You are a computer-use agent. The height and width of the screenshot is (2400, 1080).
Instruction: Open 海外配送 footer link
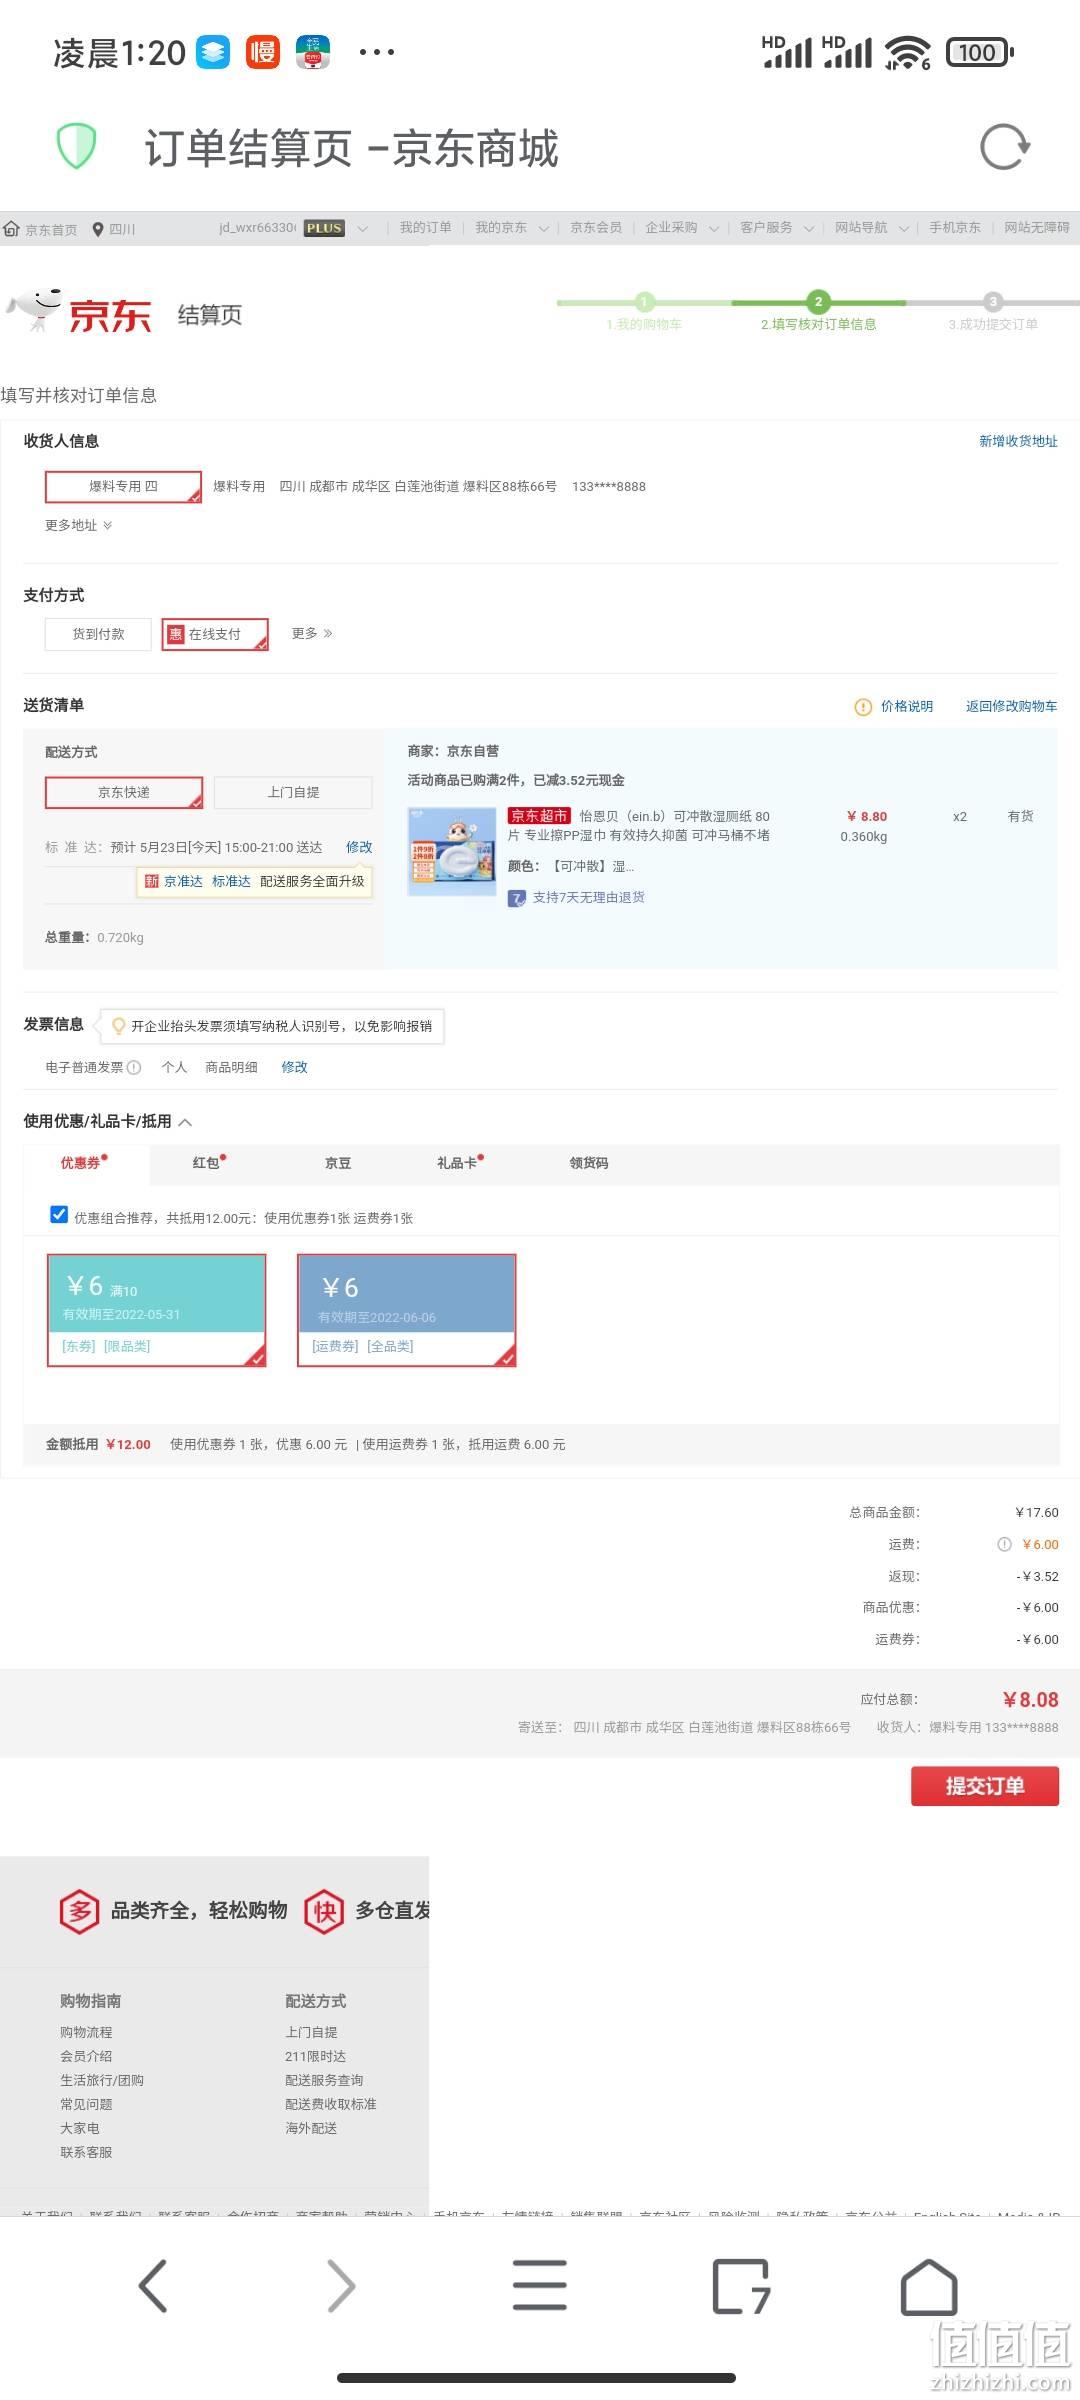pyautogui.click(x=311, y=2128)
